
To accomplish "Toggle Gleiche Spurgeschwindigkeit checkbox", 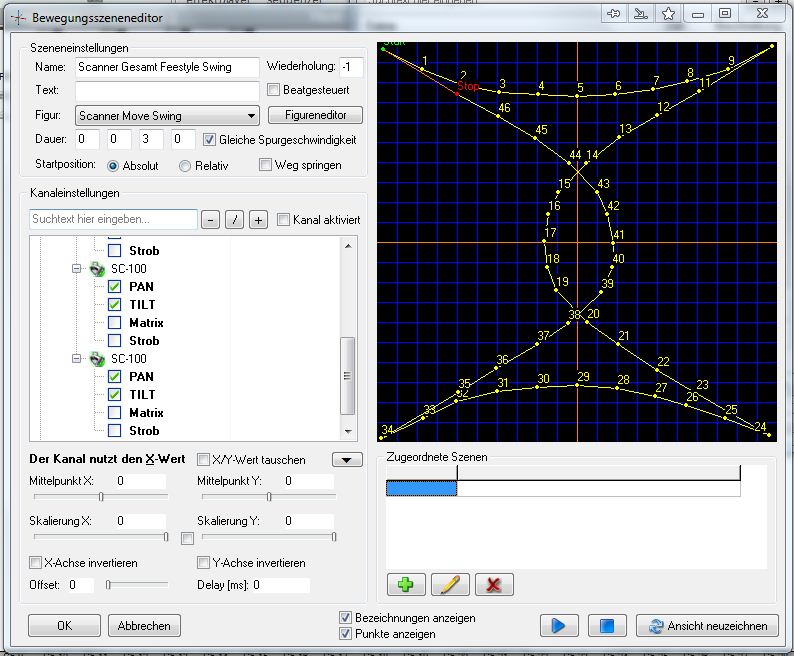I will (210, 140).
